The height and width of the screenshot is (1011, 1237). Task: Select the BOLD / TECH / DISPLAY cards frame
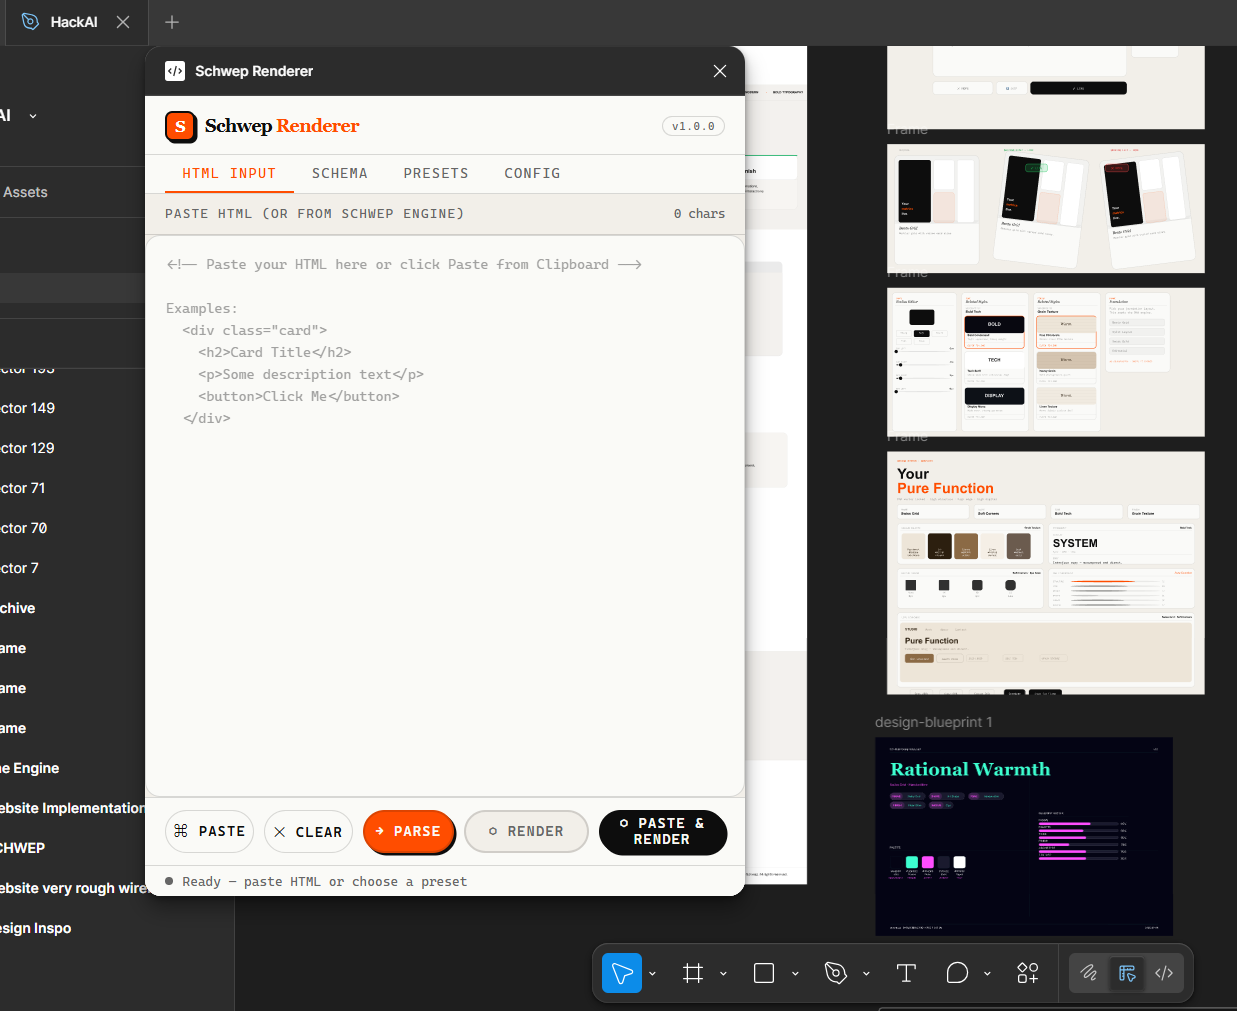tap(1046, 362)
